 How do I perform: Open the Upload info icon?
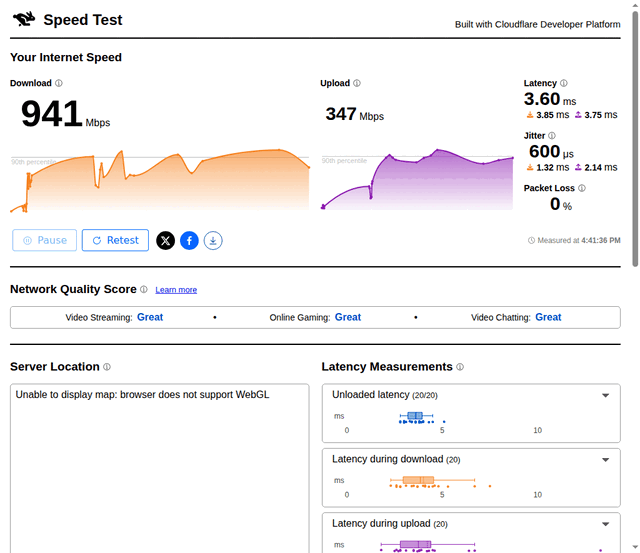pos(357,83)
